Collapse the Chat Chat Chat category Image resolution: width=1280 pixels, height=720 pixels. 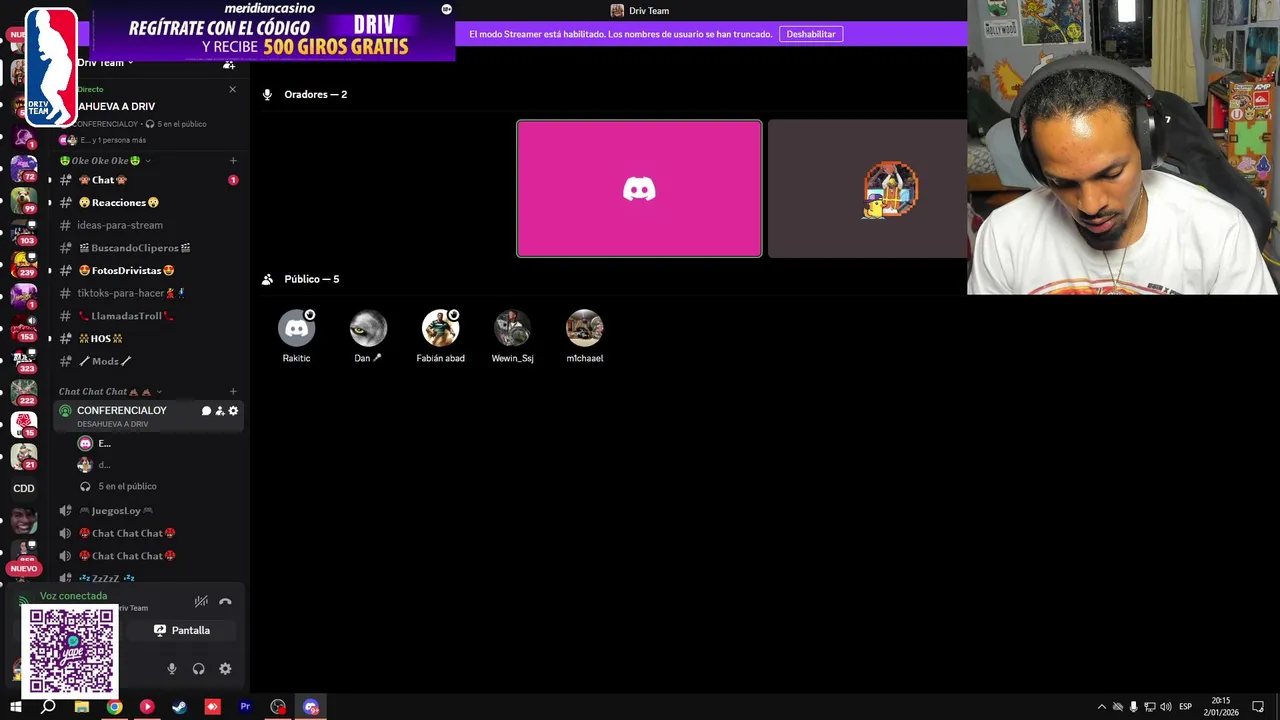click(x=109, y=392)
